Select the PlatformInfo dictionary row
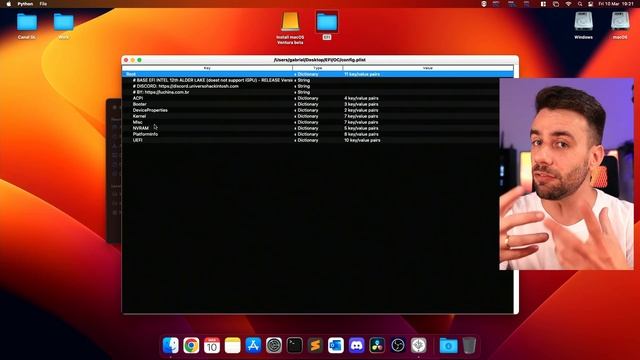The image size is (640, 360). pos(310,134)
